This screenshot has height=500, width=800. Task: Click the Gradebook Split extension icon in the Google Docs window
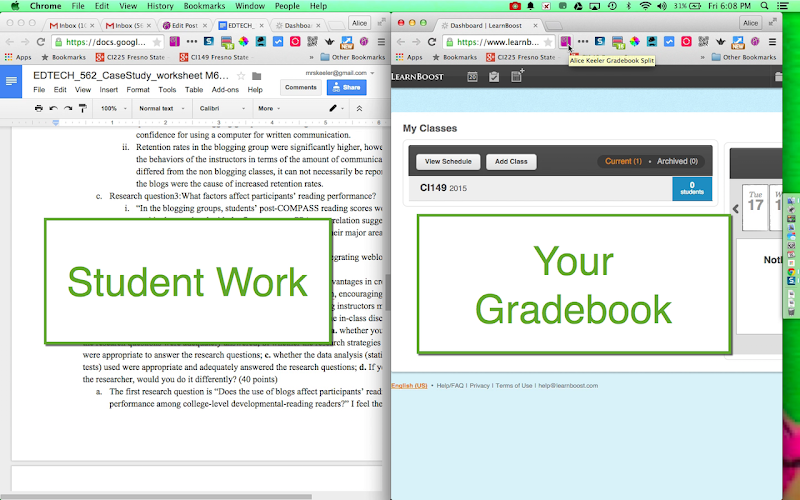[x=174, y=42]
